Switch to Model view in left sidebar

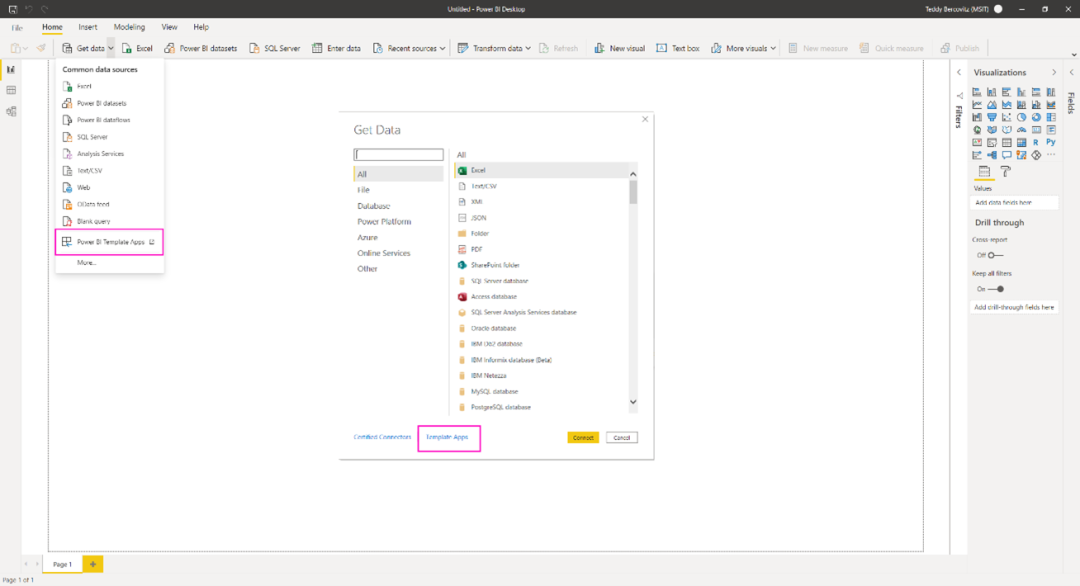point(11,111)
